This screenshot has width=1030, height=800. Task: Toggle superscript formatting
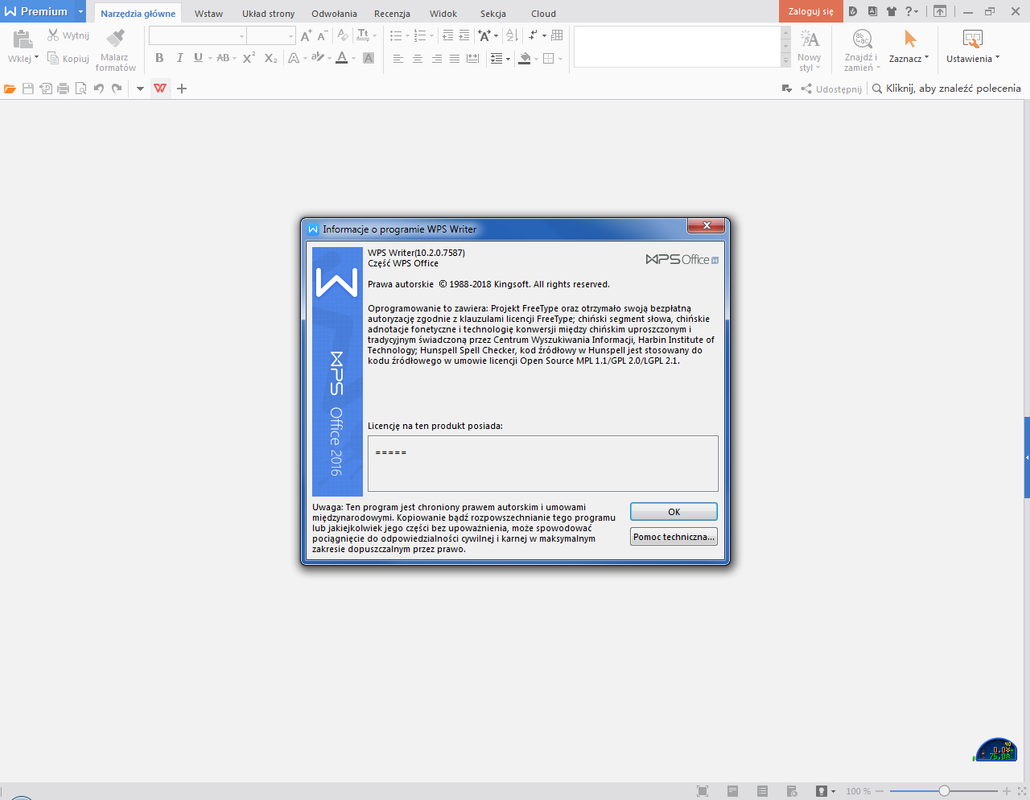(248, 58)
